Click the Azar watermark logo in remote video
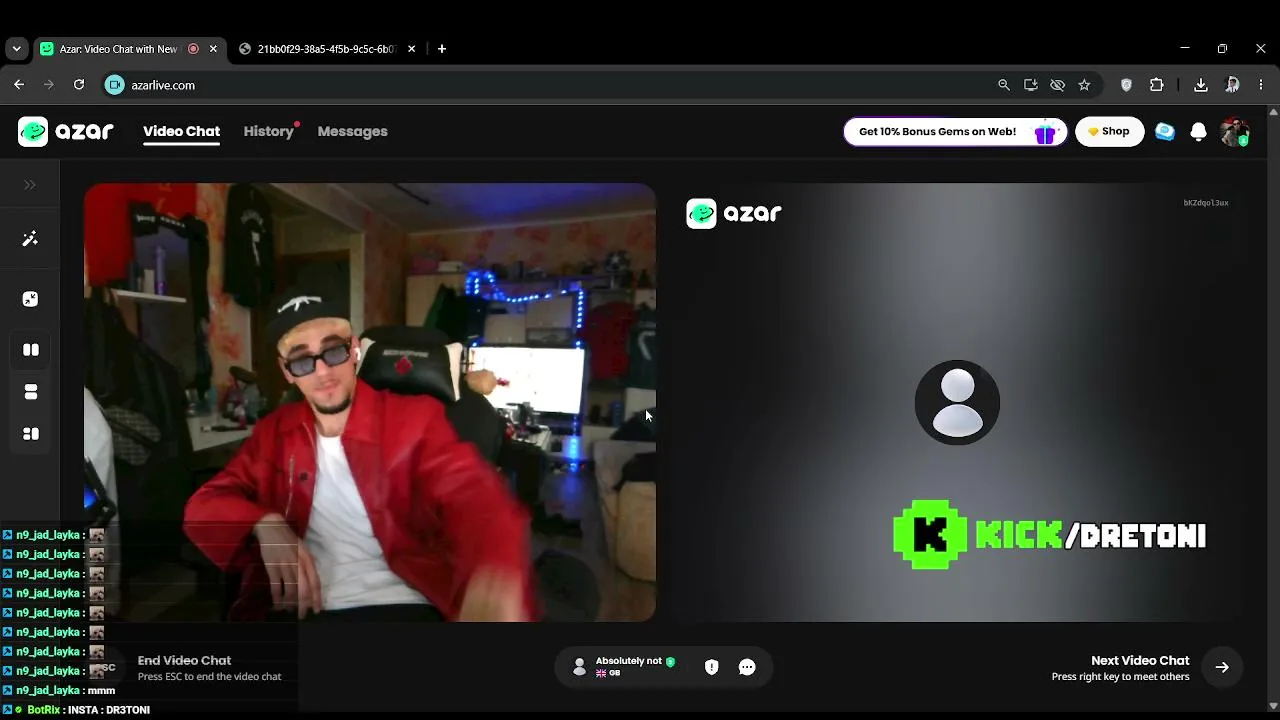The width and height of the screenshot is (1280, 720). click(734, 213)
